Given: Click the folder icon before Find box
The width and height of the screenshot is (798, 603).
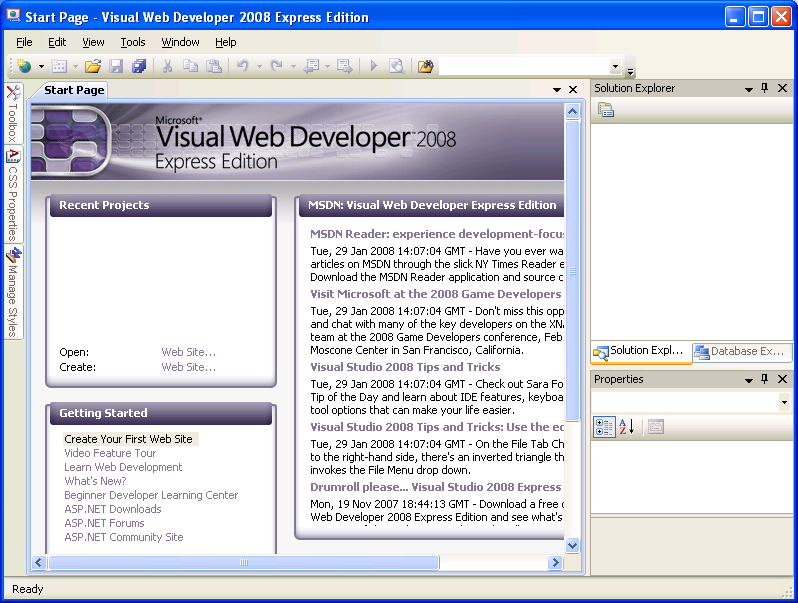Looking at the screenshot, I should [425, 66].
